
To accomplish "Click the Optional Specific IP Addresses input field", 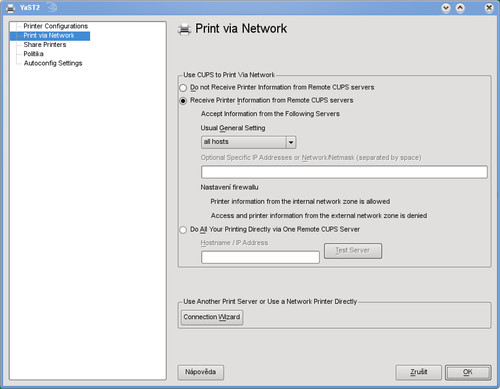I will click(344, 172).
